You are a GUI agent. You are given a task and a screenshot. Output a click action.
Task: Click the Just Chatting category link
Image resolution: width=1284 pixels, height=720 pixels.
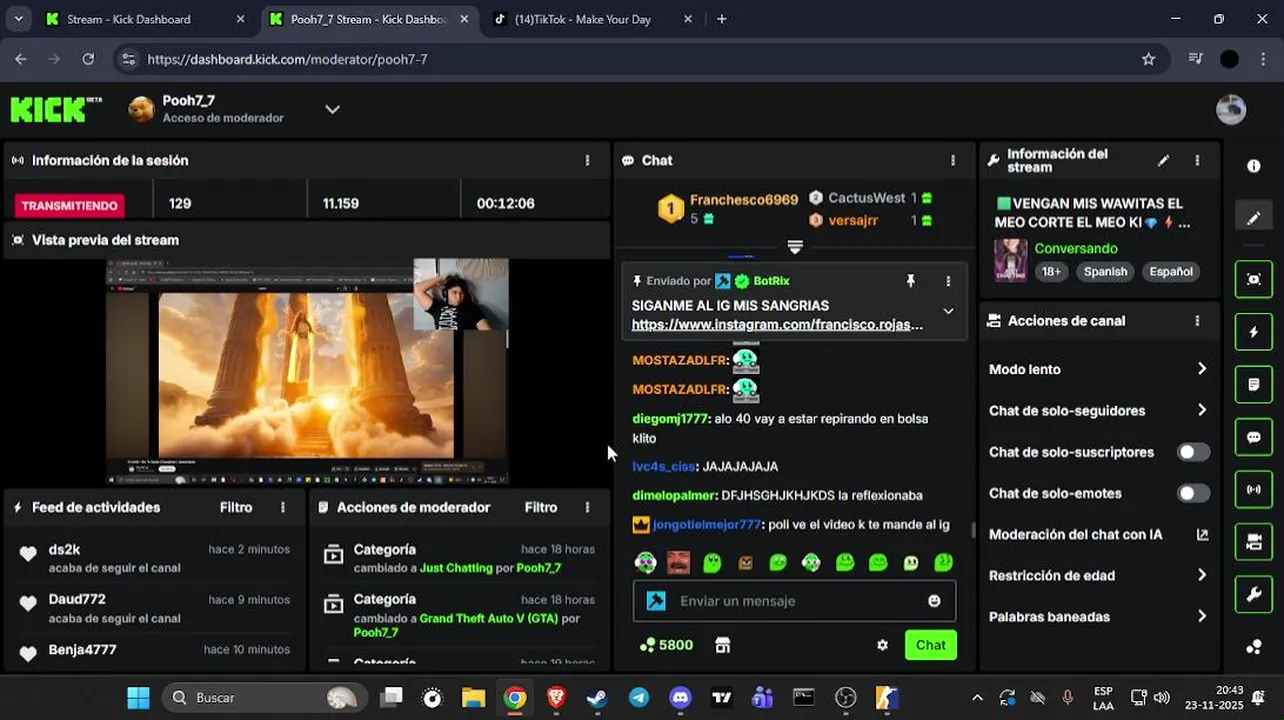(x=456, y=568)
